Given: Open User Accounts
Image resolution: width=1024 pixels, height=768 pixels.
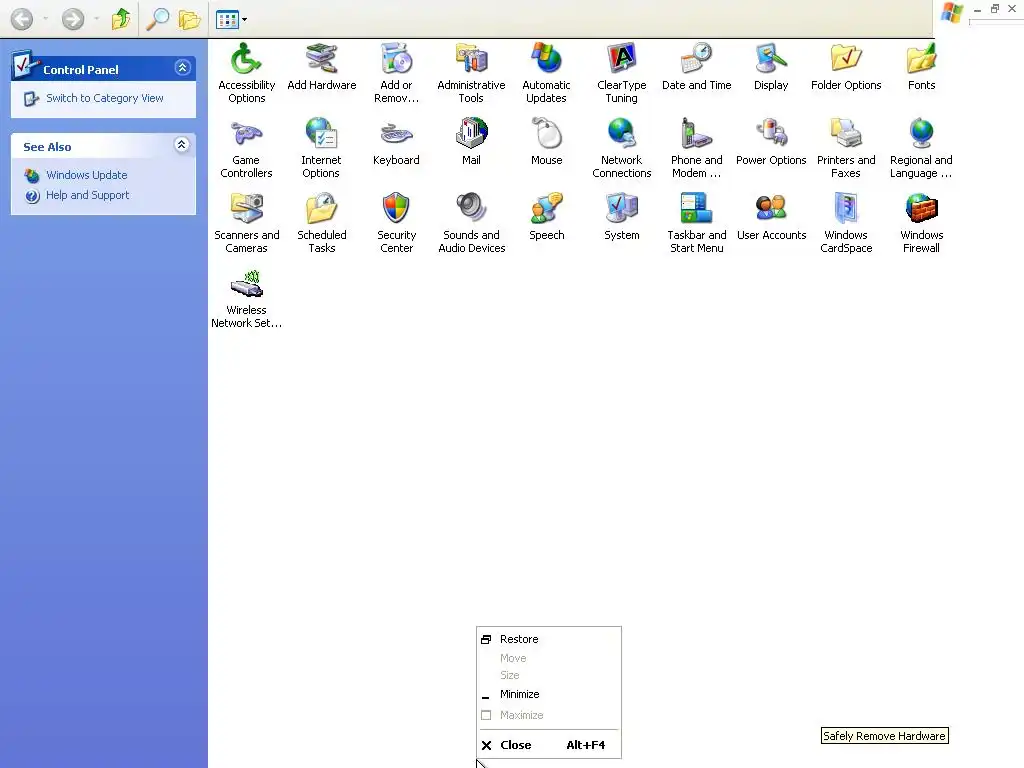Looking at the screenshot, I should coord(771,217).
